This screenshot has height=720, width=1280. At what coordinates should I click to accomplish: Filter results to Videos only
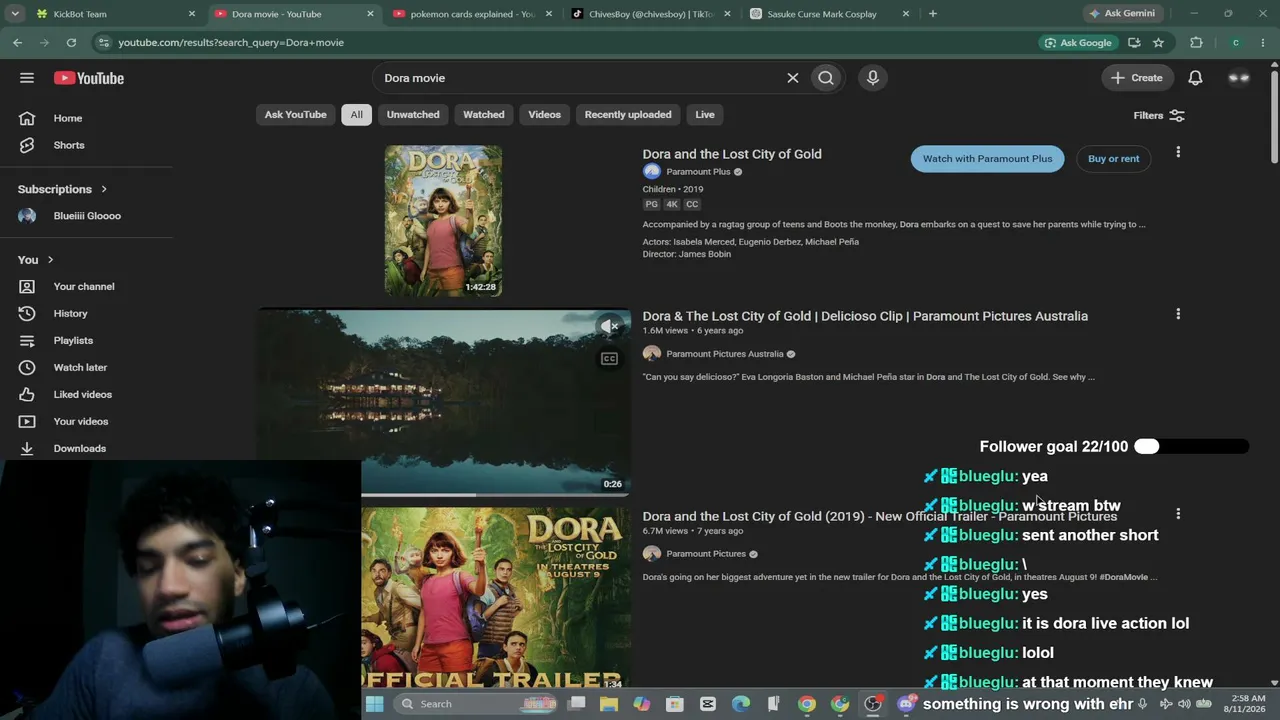(545, 115)
